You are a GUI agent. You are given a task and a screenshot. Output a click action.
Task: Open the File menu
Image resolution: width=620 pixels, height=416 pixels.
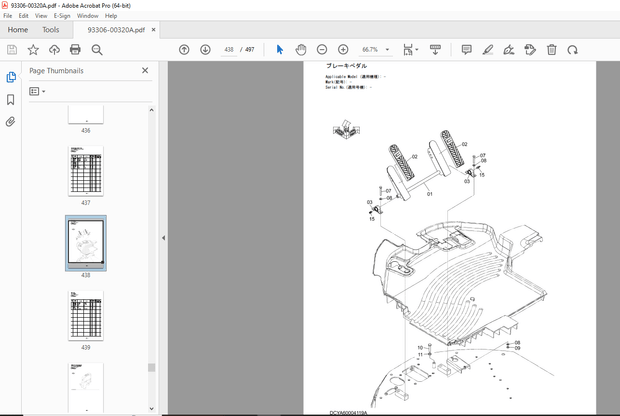tap(8, 16)
